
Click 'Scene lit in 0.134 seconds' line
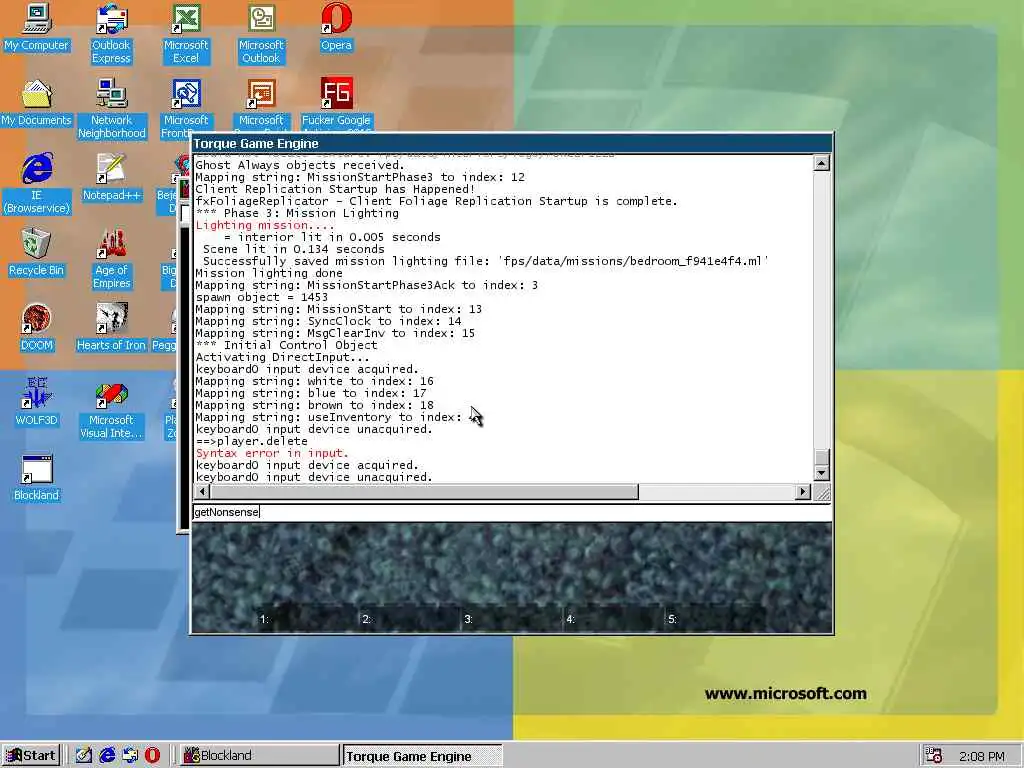(293, 249)
